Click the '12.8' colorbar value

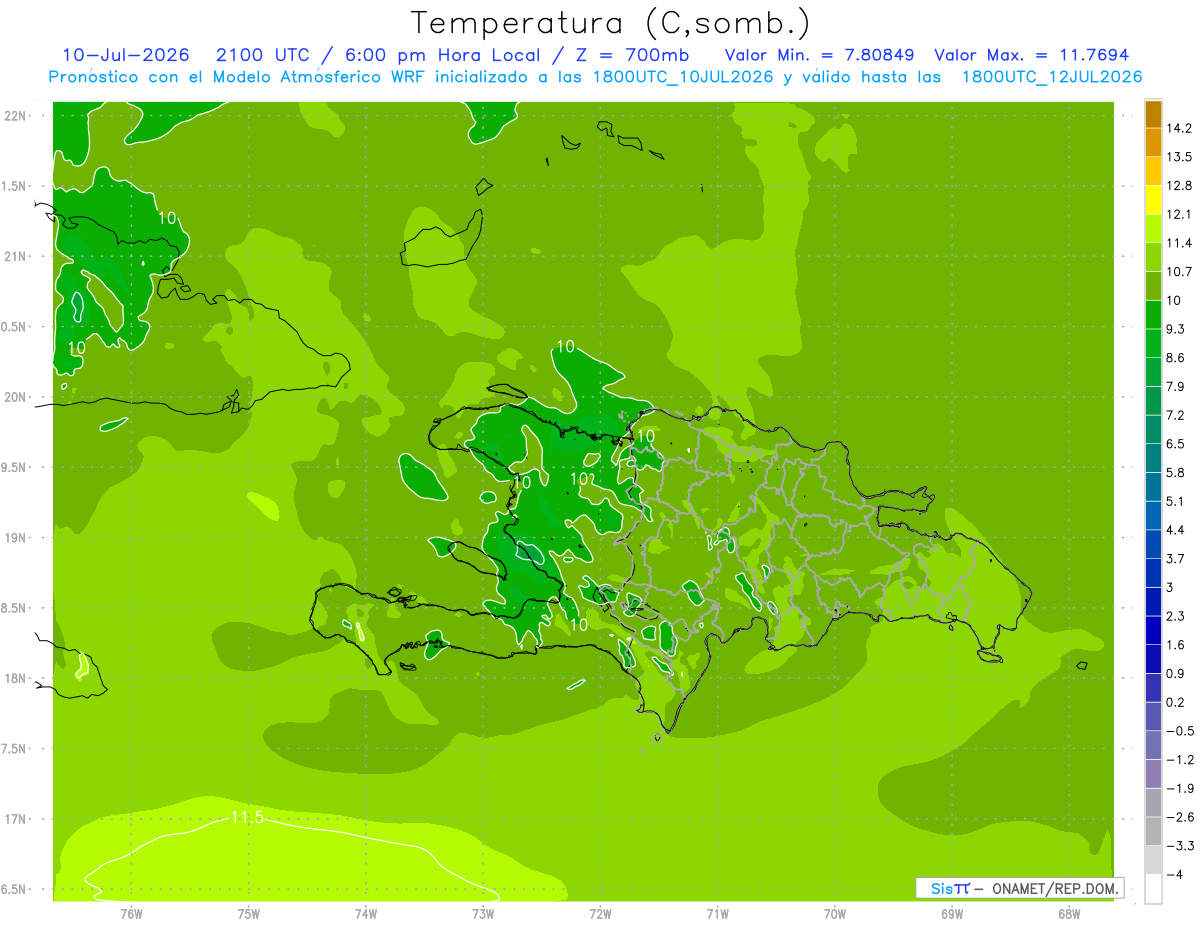tap(1180, 186)
